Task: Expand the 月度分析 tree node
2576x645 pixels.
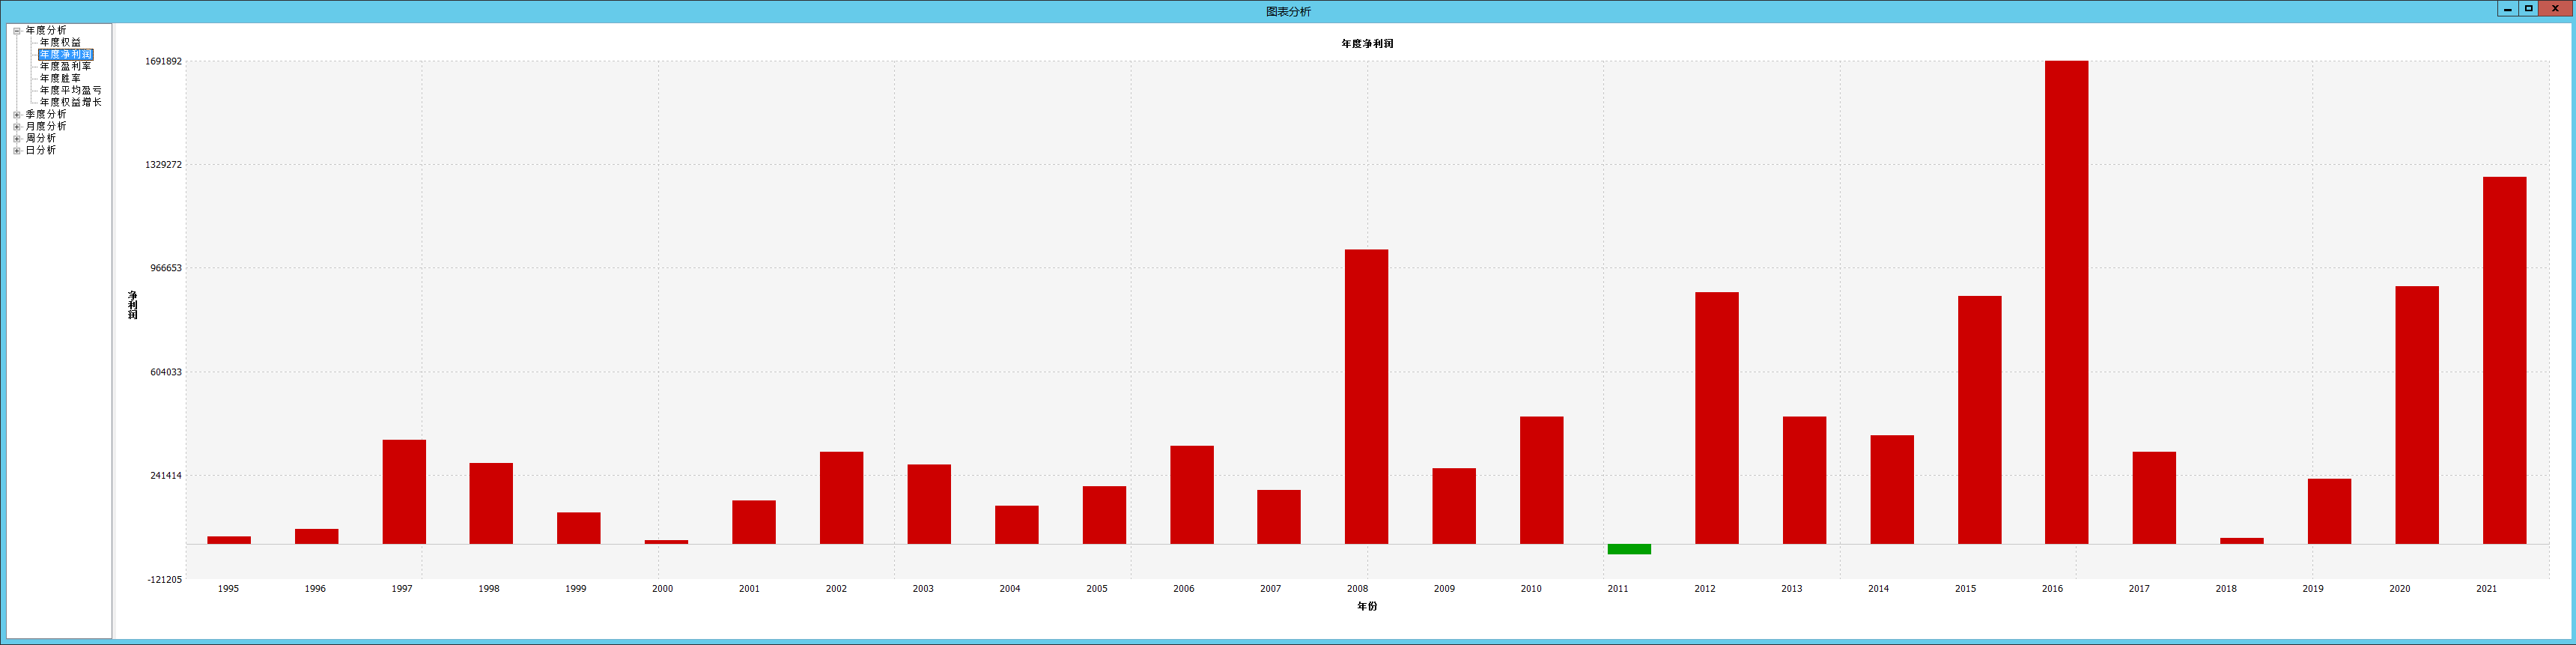Action: click(17, 127)
